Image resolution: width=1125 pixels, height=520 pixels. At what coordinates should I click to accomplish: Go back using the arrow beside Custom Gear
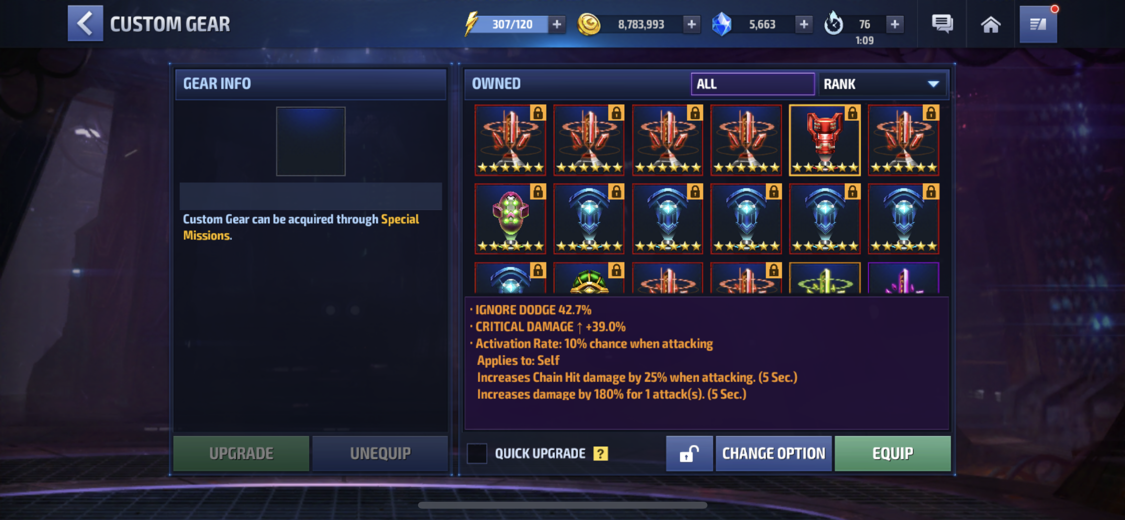tap(85, 24)
